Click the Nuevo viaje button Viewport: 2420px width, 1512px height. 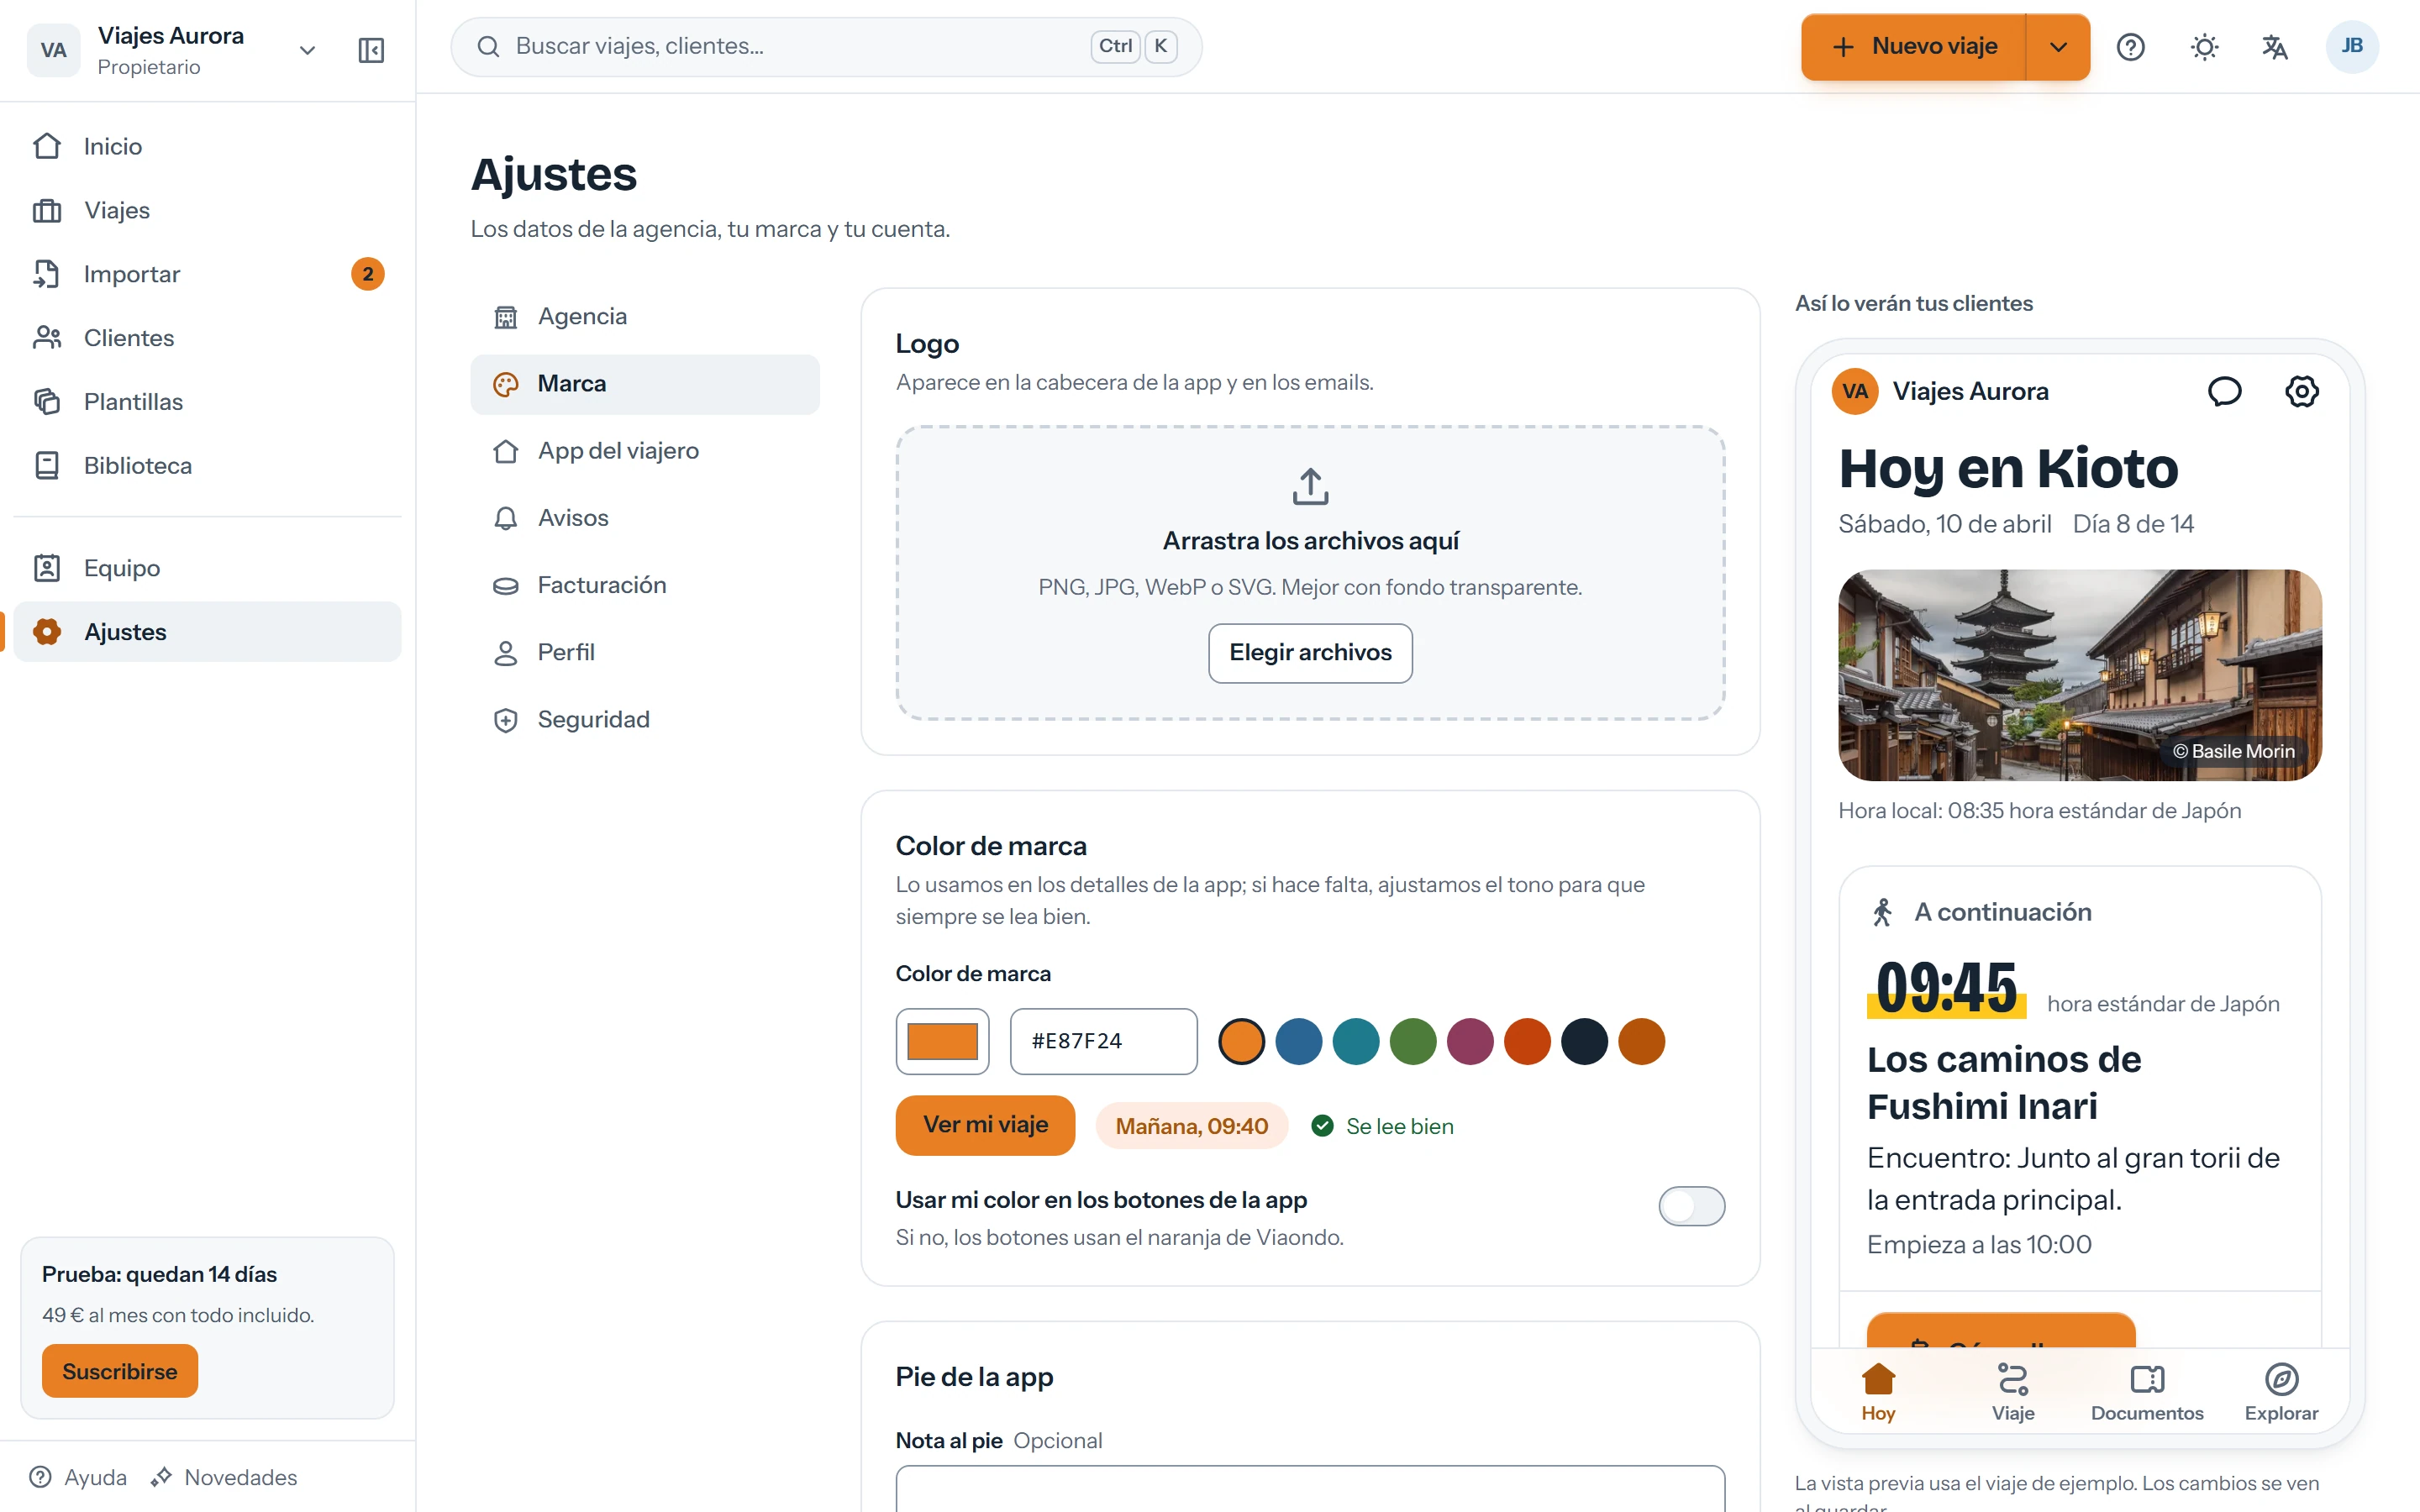[1914, 47]
